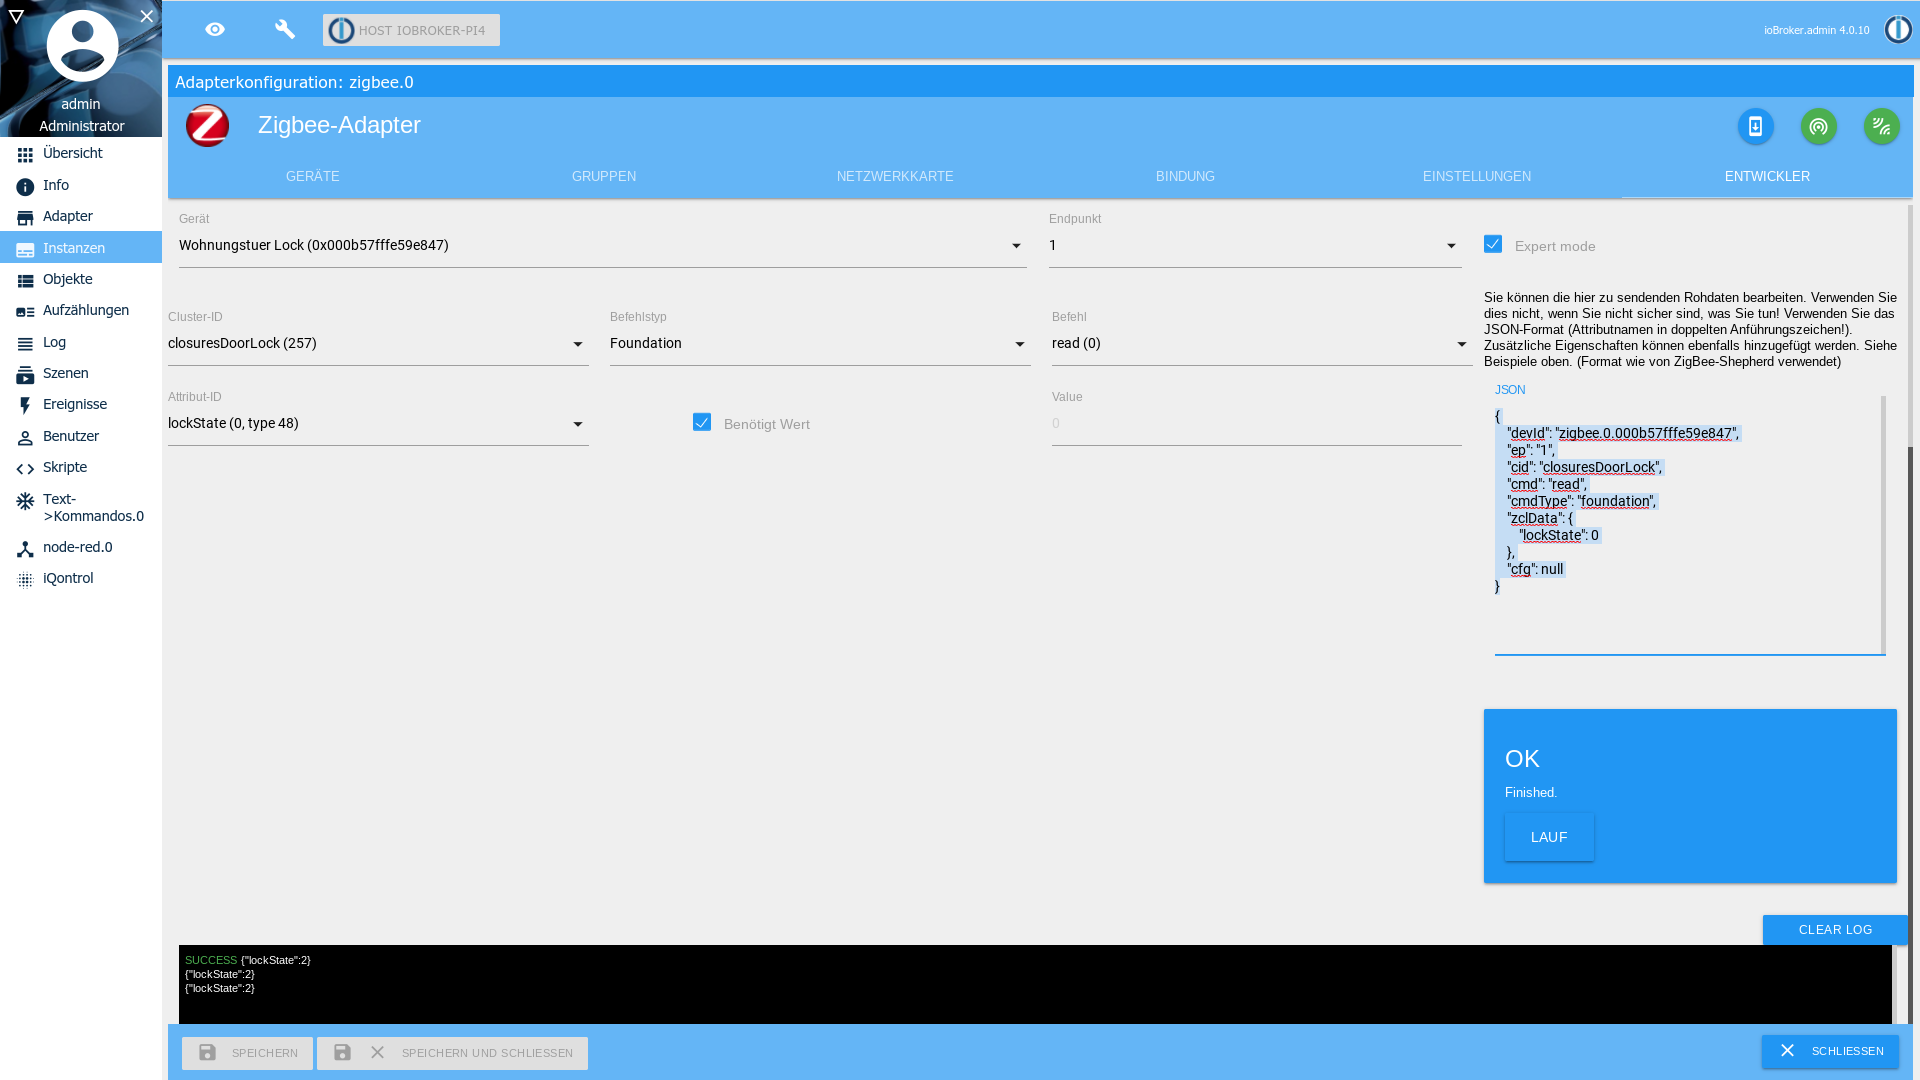1920x1080 pixels.
Task: Open the Cluster-ID dropdown
Action: pyautogui.click(x=378, y=344)
